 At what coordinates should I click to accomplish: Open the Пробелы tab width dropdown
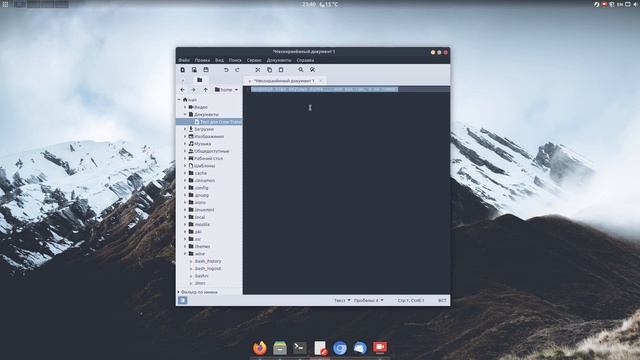coord(369,300)
